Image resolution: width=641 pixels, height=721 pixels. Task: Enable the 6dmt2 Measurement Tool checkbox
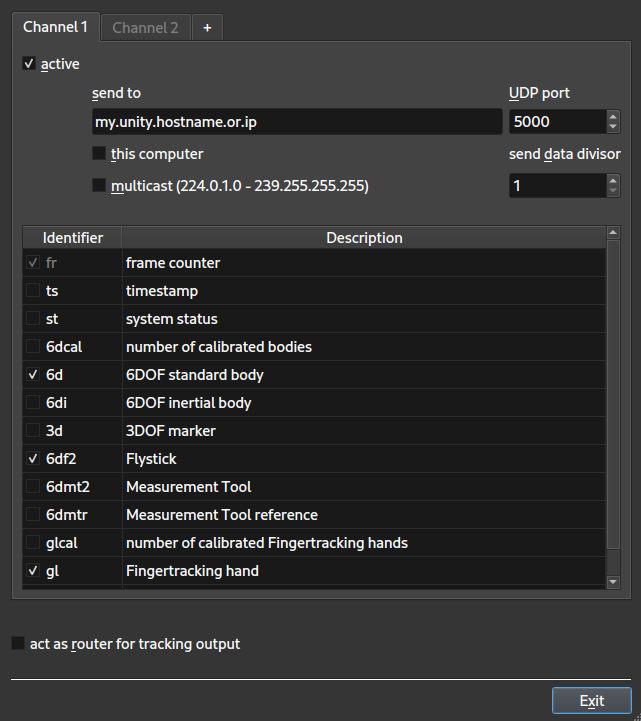click(33, 486)
